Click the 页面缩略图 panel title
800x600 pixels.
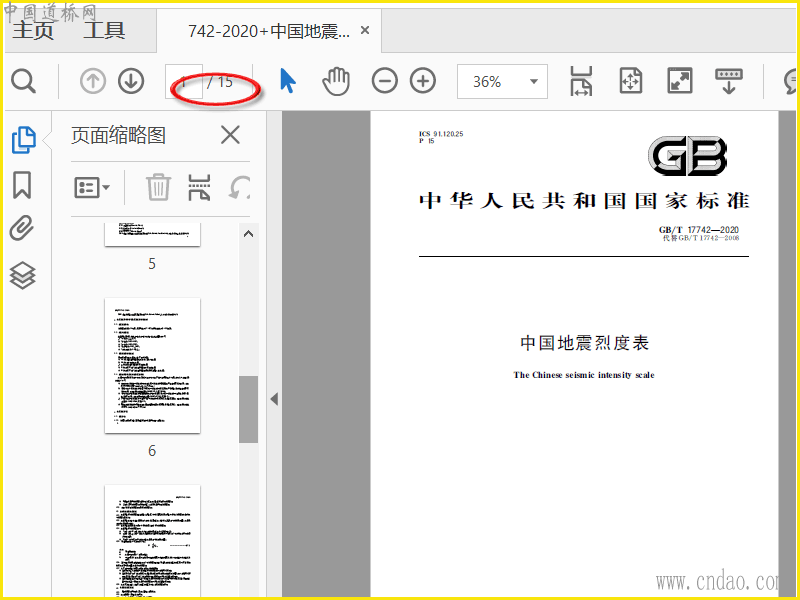coord(118,136)
